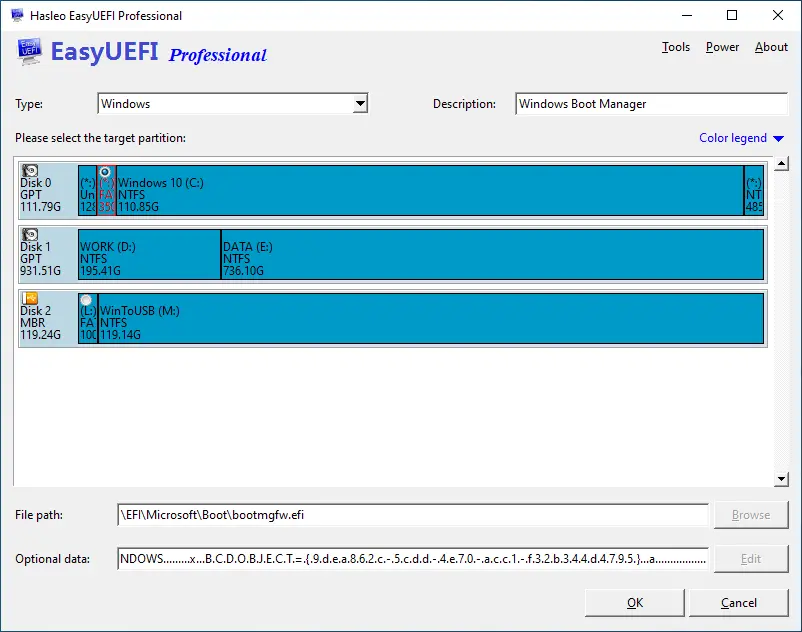The width and height of the screenshot is (802, 632).
Task: Open the About menu
Action: [x=771, y=47]
